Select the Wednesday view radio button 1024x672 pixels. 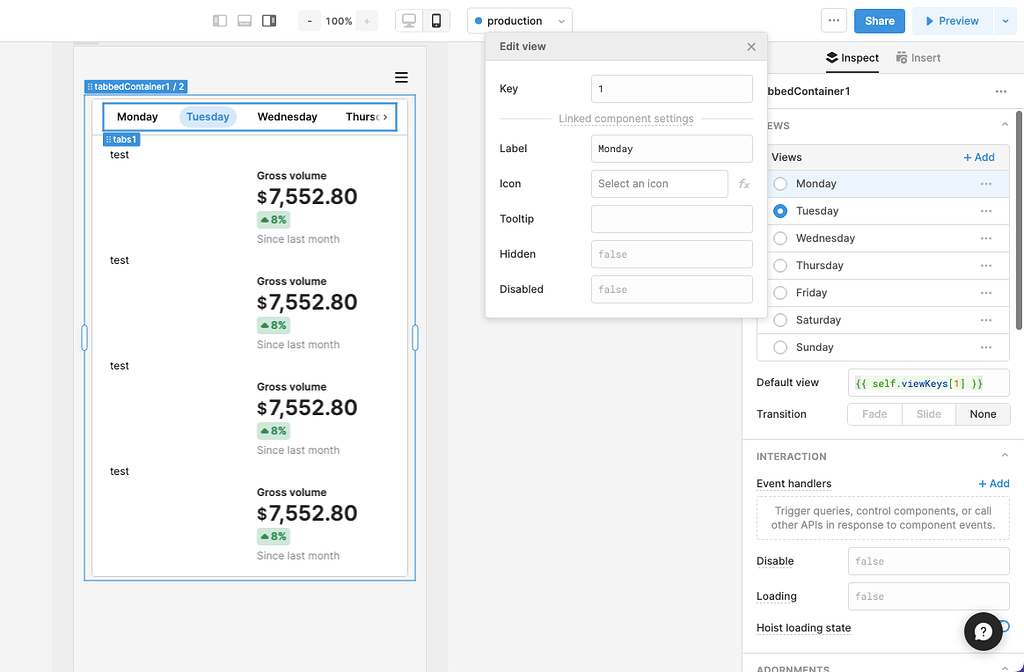coord(780,238)
